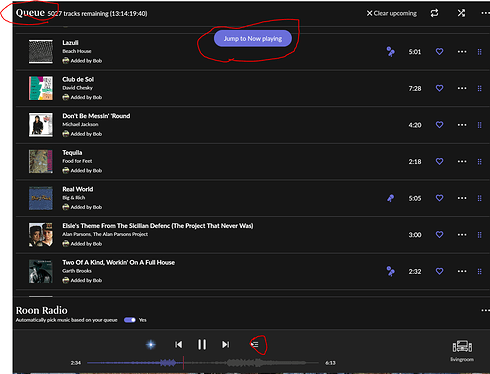Open Roon Radio more options menu
The width and height of the screenshot is (490, 374).
pyautogui.click(x=485, y=310)
